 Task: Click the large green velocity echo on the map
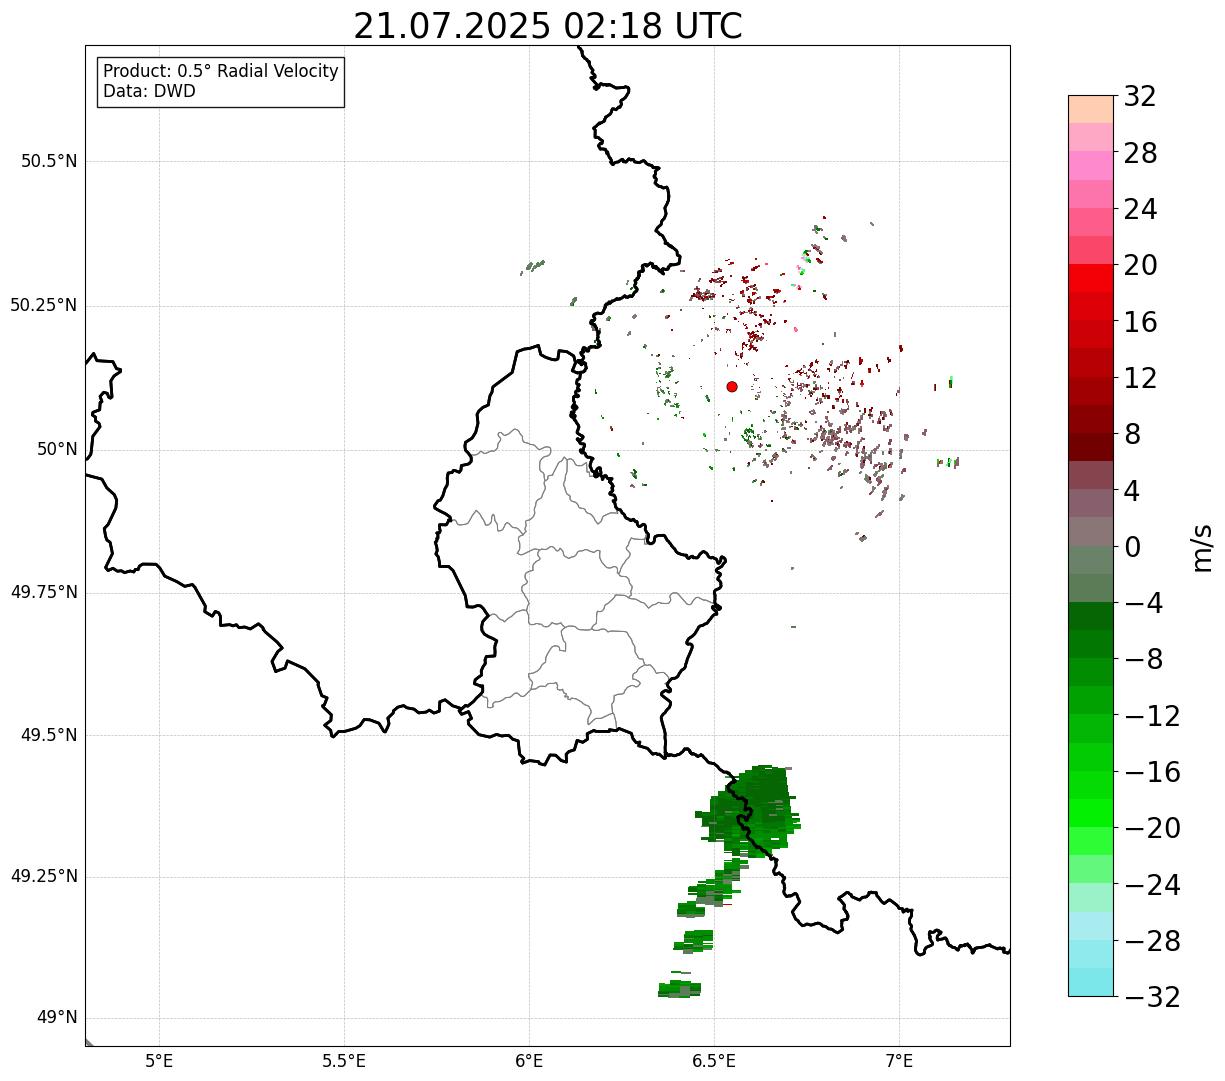click(750, 810)
